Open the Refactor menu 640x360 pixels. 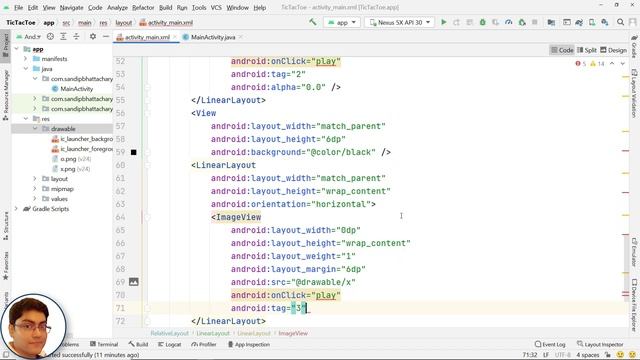[143, 7]
